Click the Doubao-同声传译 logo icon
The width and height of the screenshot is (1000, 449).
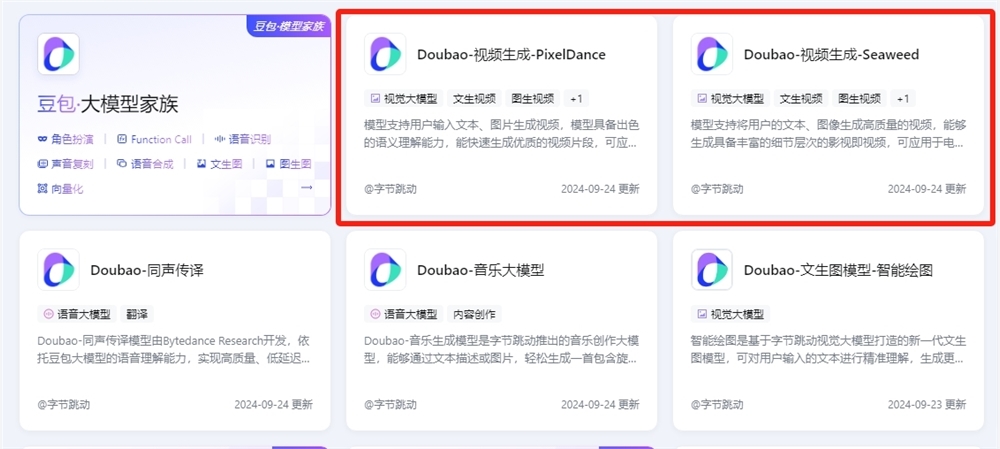click(x=59, y=270)
